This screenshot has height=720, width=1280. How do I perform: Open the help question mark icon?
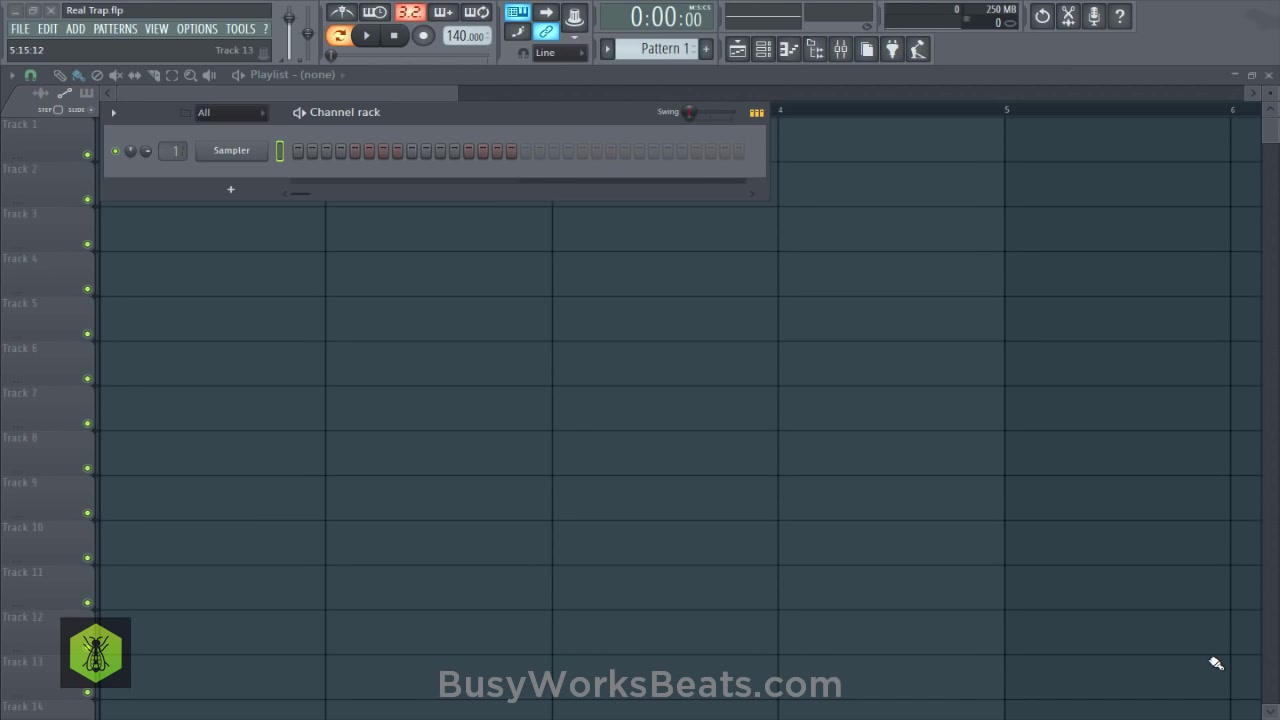[x=1120, y=16]
